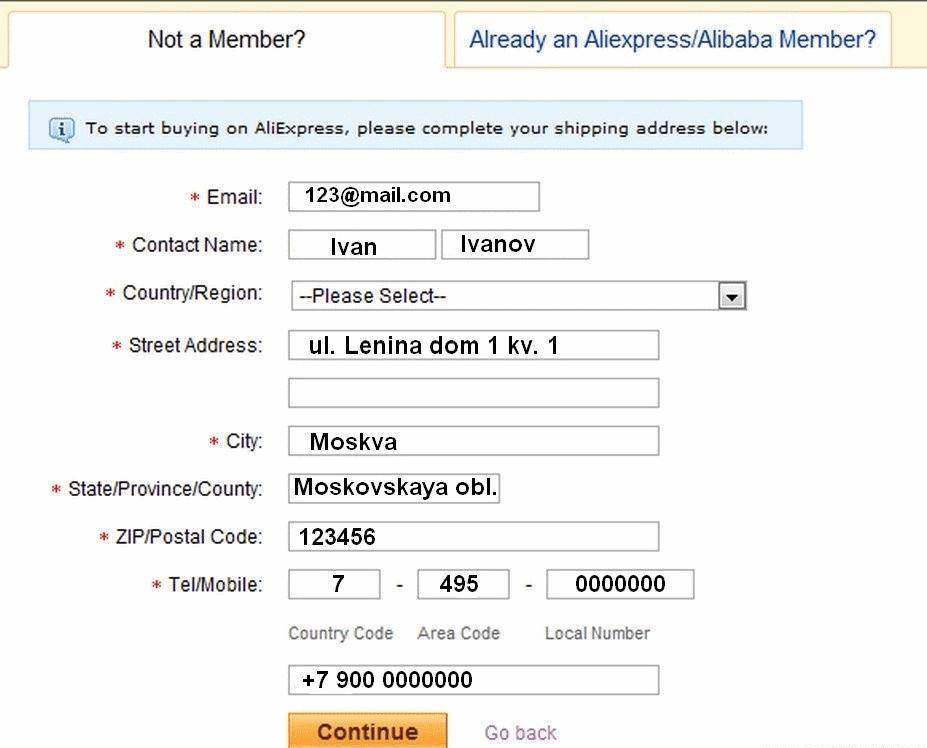Open Already an Aliexpress/Alibaba Member? tab
This screenshot has width=927, height=748.
pos(672,40)
